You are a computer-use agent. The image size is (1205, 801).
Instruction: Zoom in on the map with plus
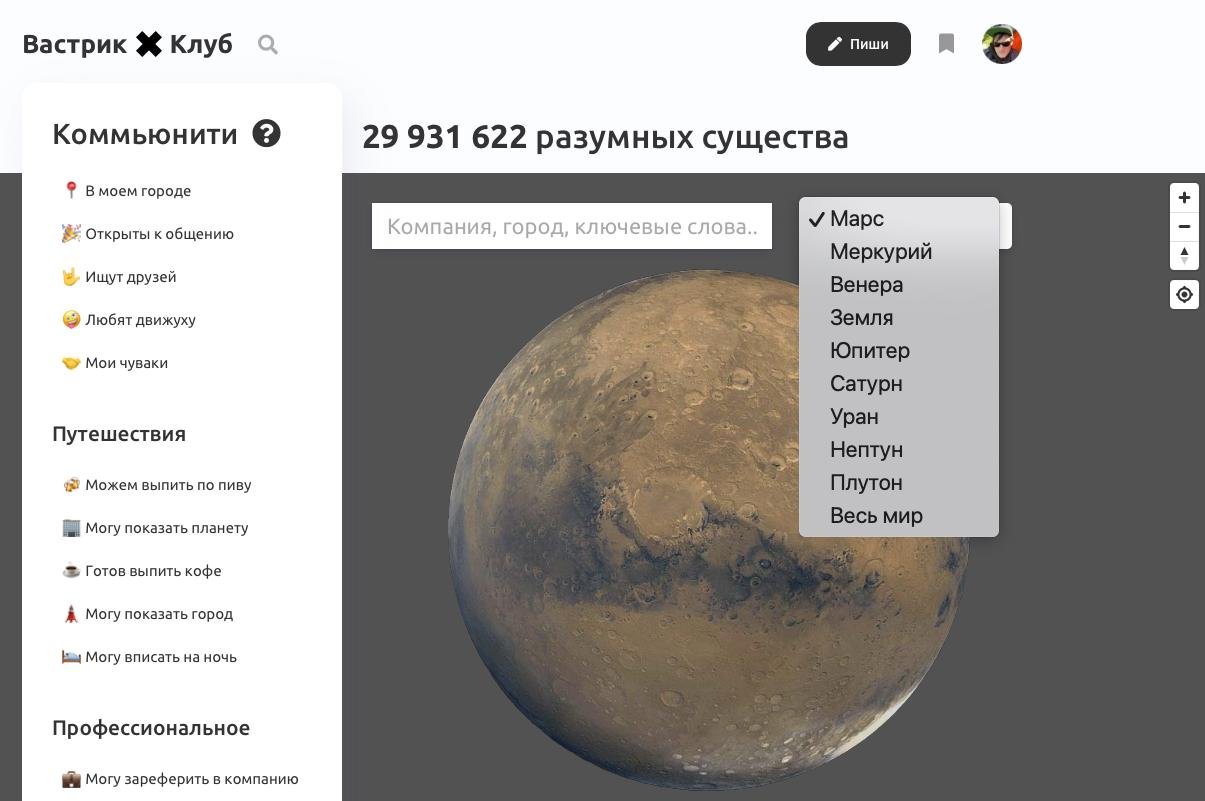(1184, 198)
